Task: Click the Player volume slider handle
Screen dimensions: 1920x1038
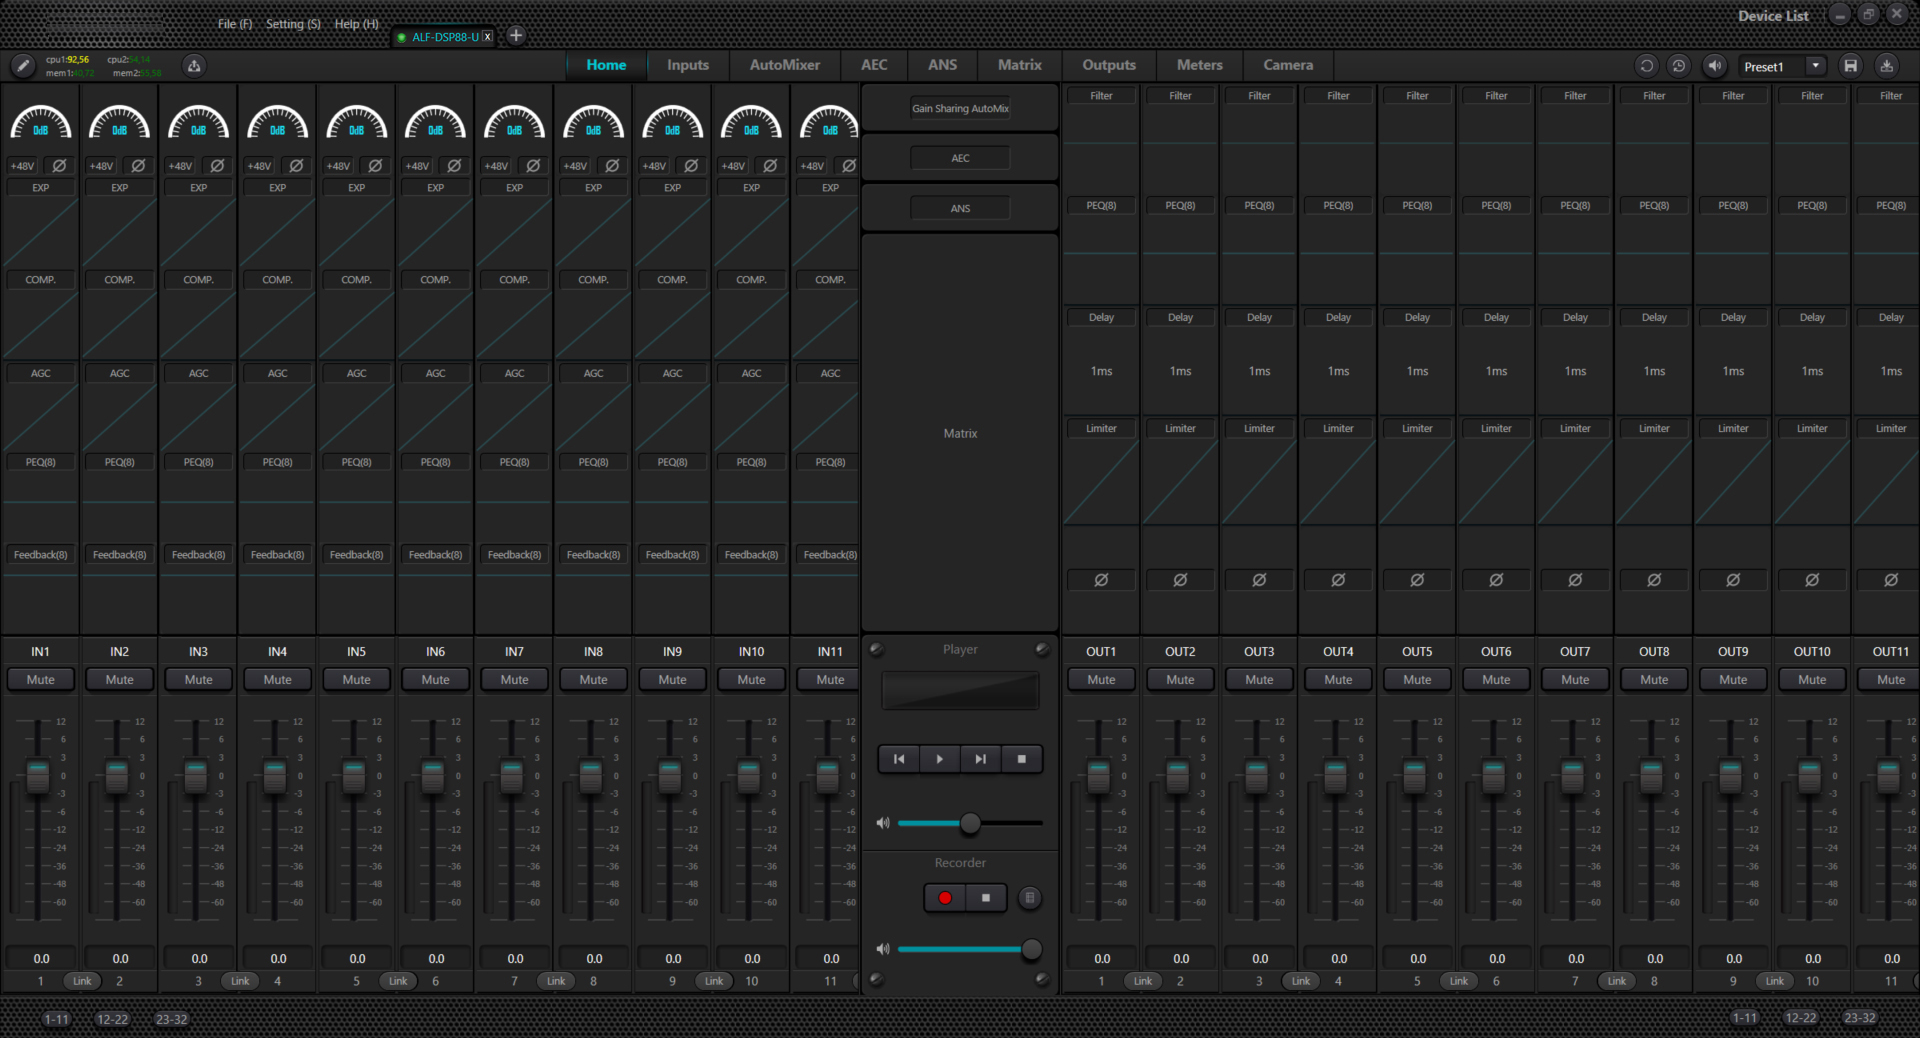Action: tap(970, 824)
